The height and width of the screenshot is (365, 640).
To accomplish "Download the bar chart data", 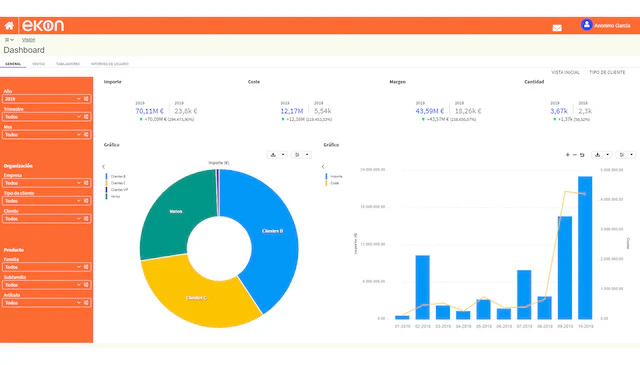I will point(598,155).
